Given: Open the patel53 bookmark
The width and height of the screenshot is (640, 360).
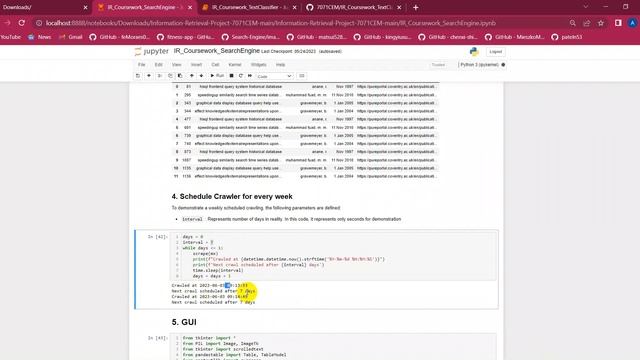Looking at the screenshot, I should tap(567, 37).
